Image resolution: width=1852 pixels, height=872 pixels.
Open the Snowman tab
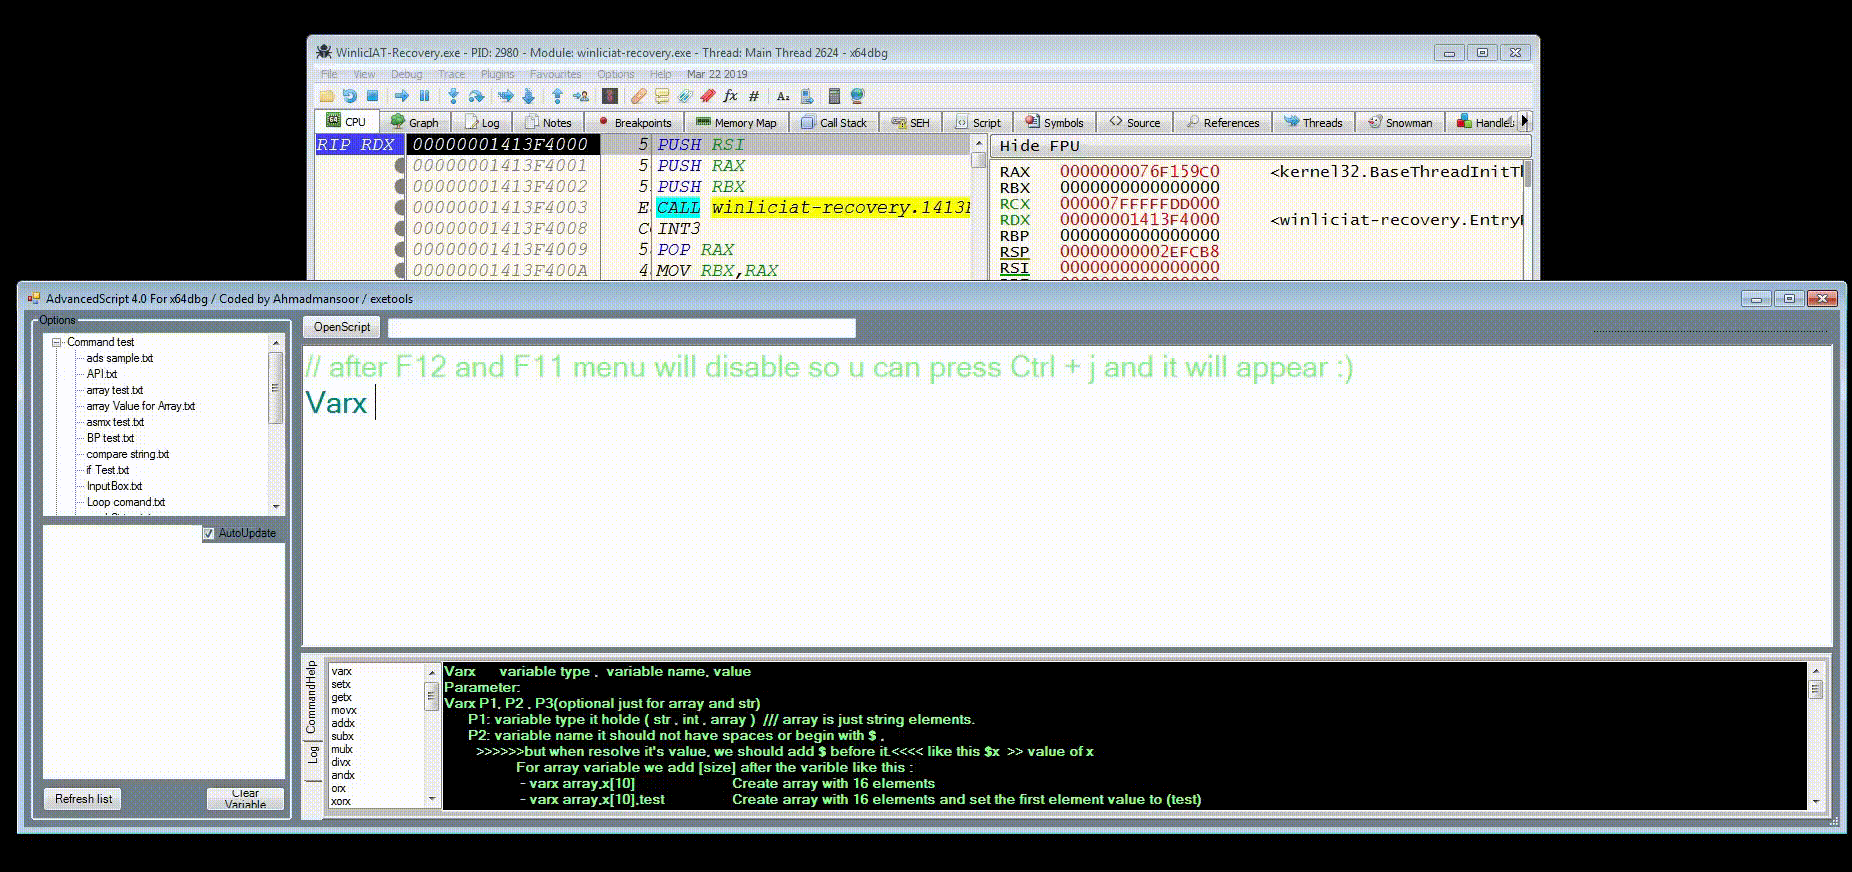coord(1400,122)
